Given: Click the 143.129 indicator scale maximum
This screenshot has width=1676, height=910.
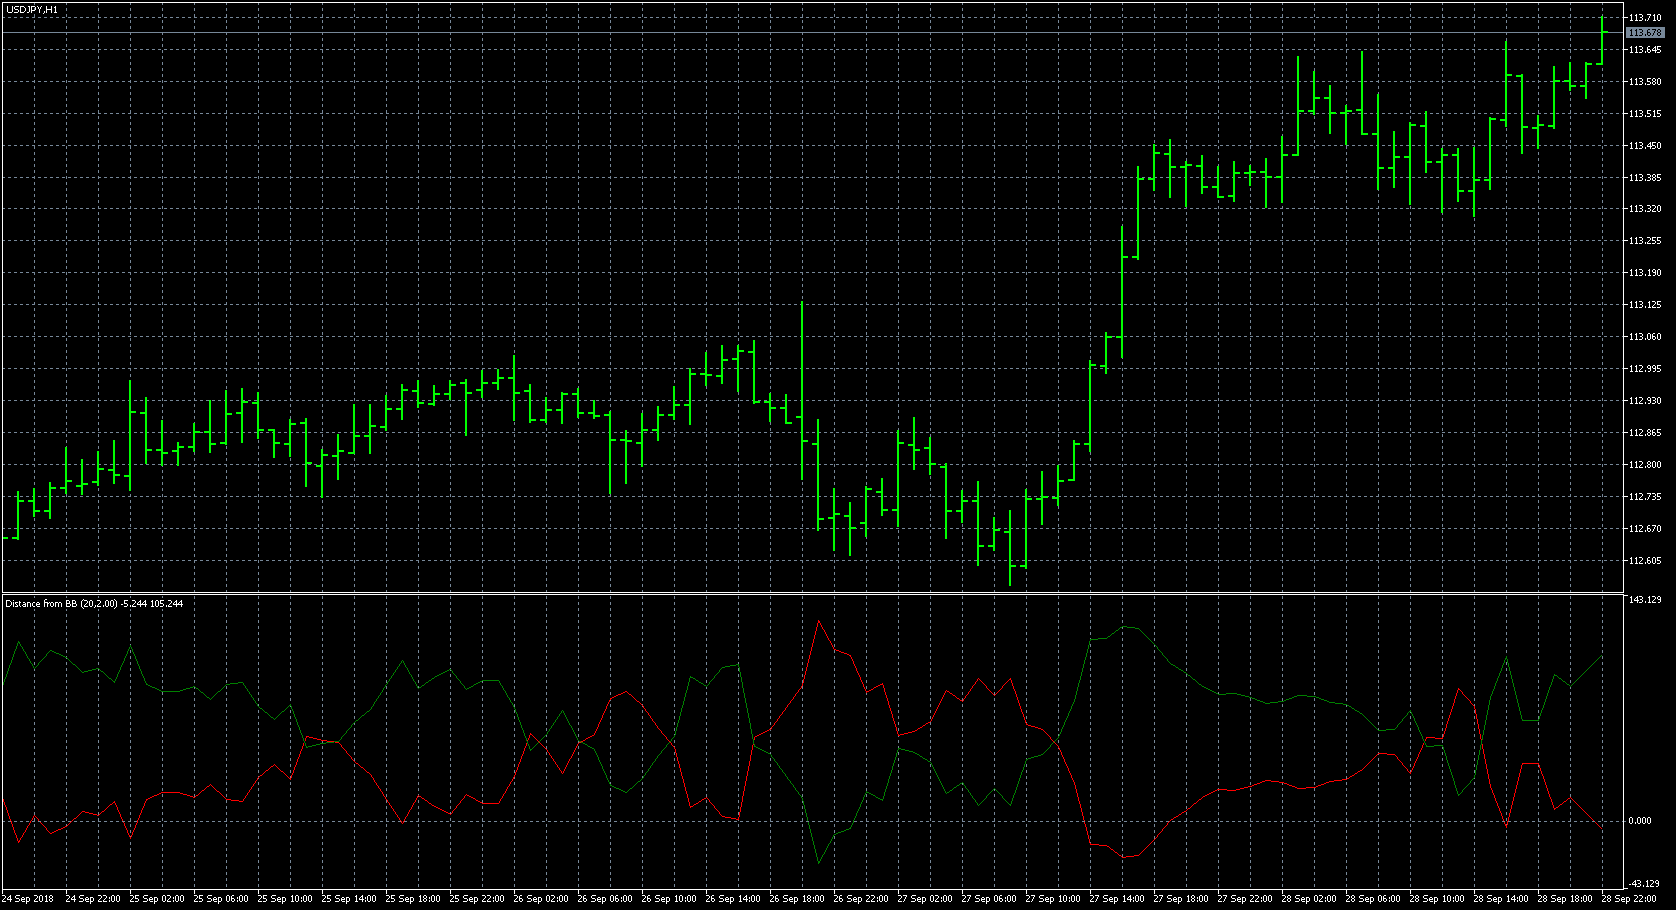Looking at the screenshot, I should (1645, 600).
